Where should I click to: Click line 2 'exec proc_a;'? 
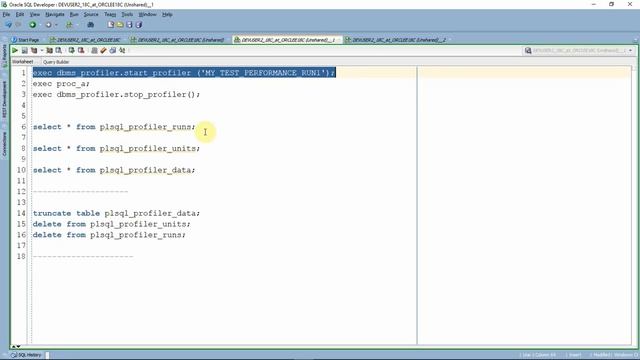(x=61, y=84)
